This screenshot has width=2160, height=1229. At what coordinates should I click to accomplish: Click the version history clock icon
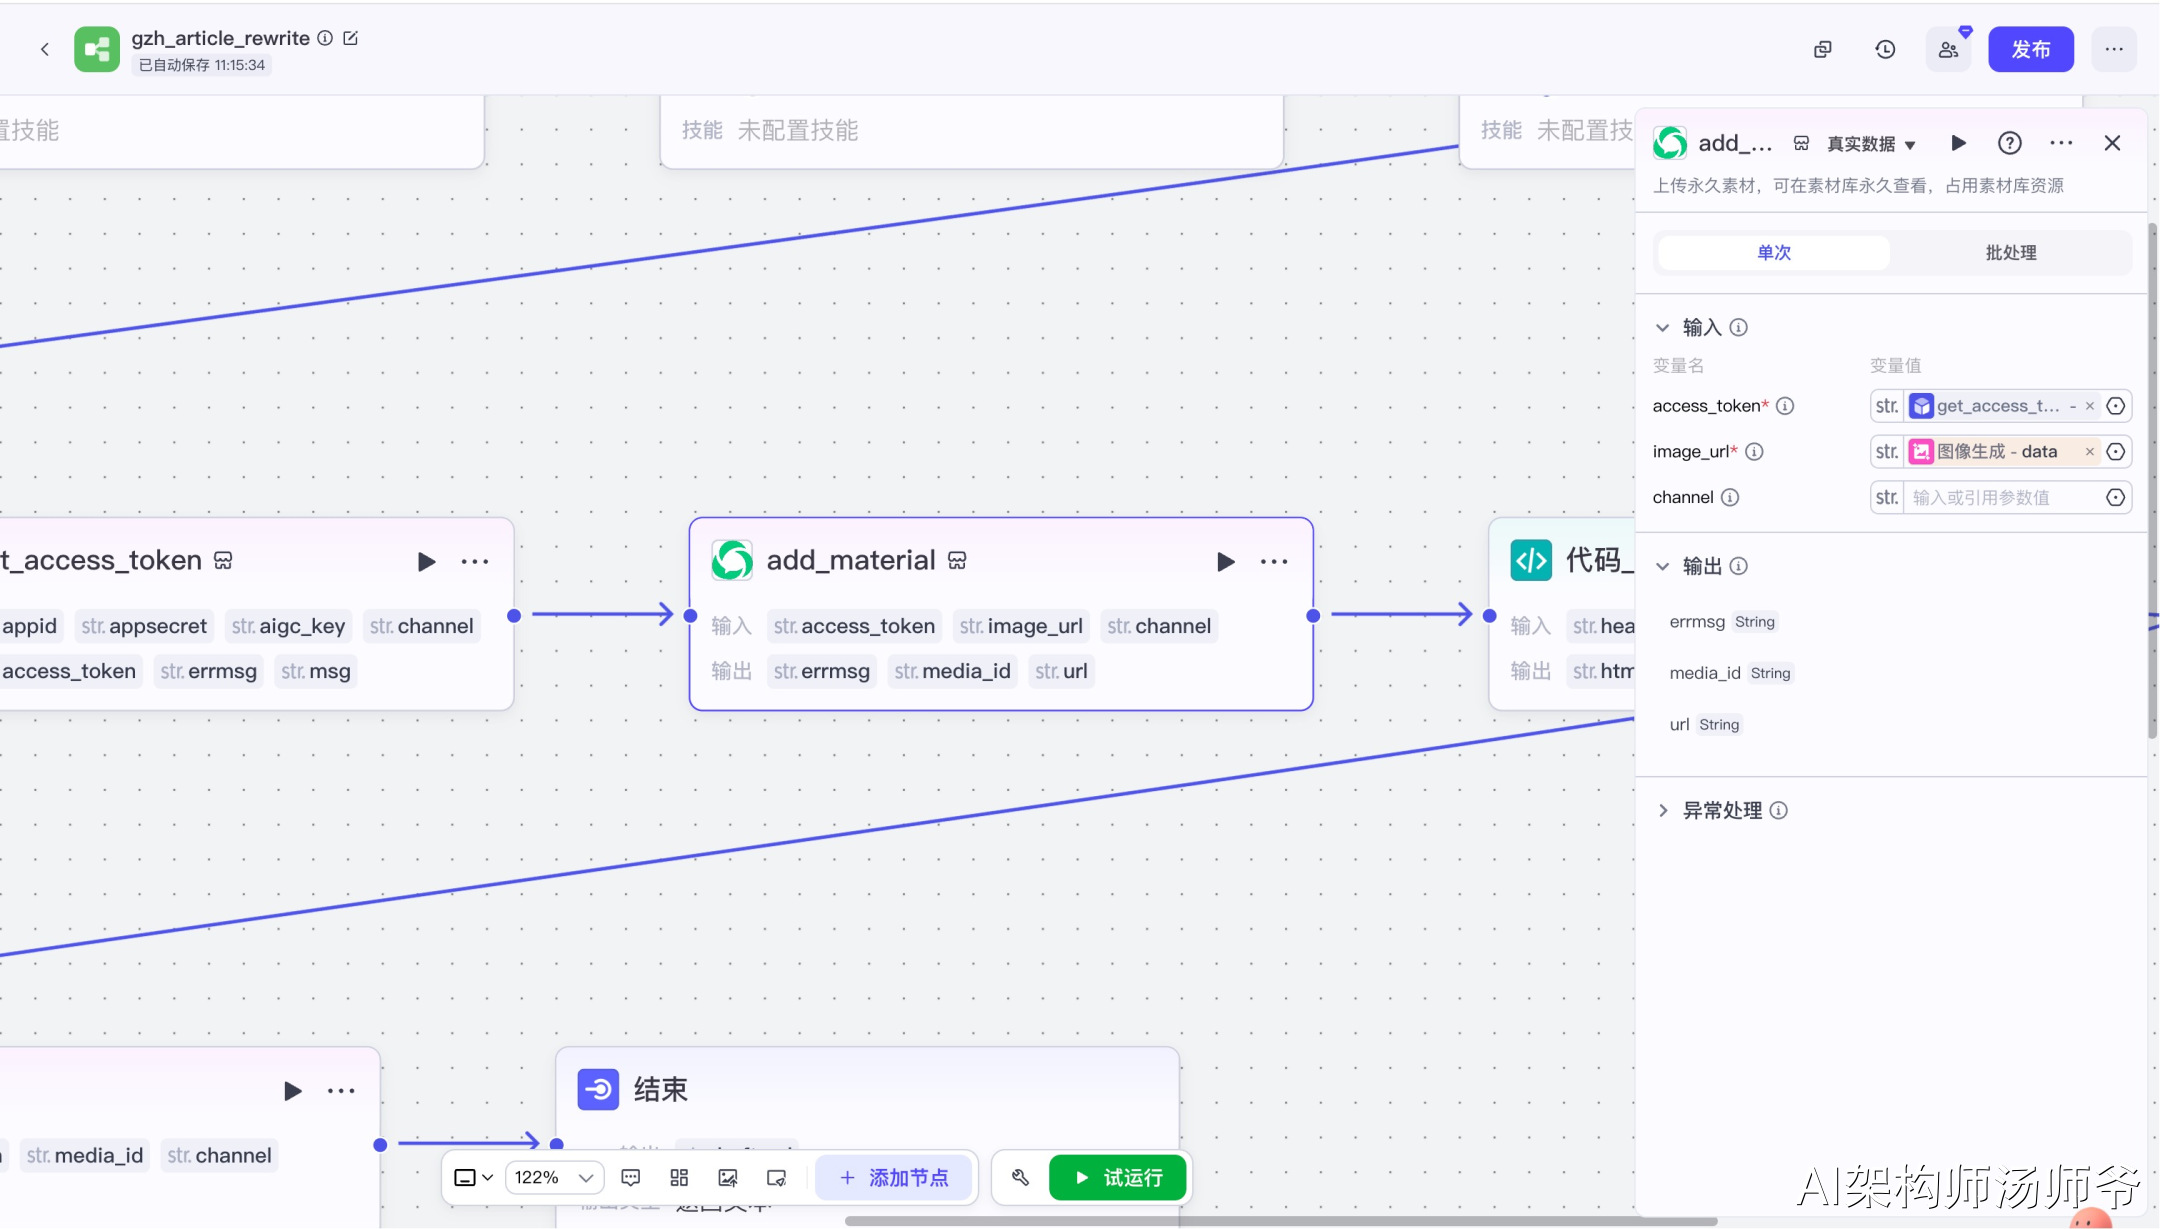[1885, 50]
